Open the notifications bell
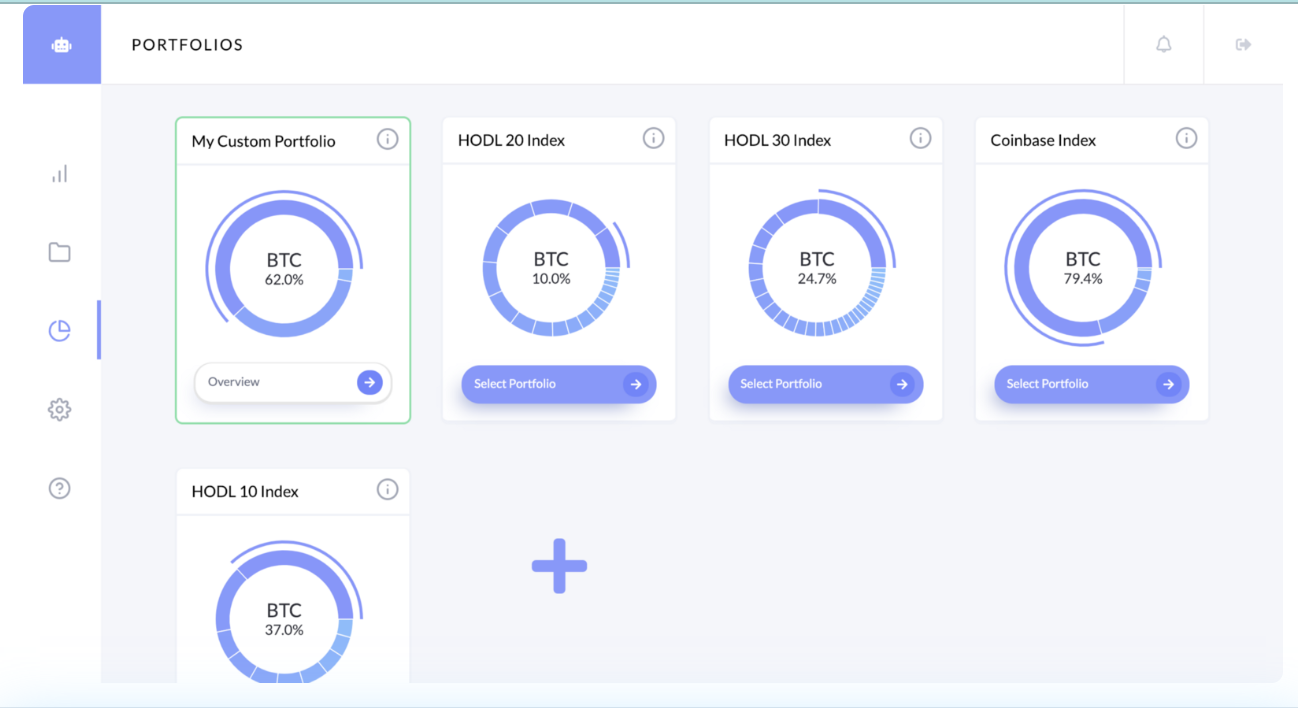 pos(1164,44)
